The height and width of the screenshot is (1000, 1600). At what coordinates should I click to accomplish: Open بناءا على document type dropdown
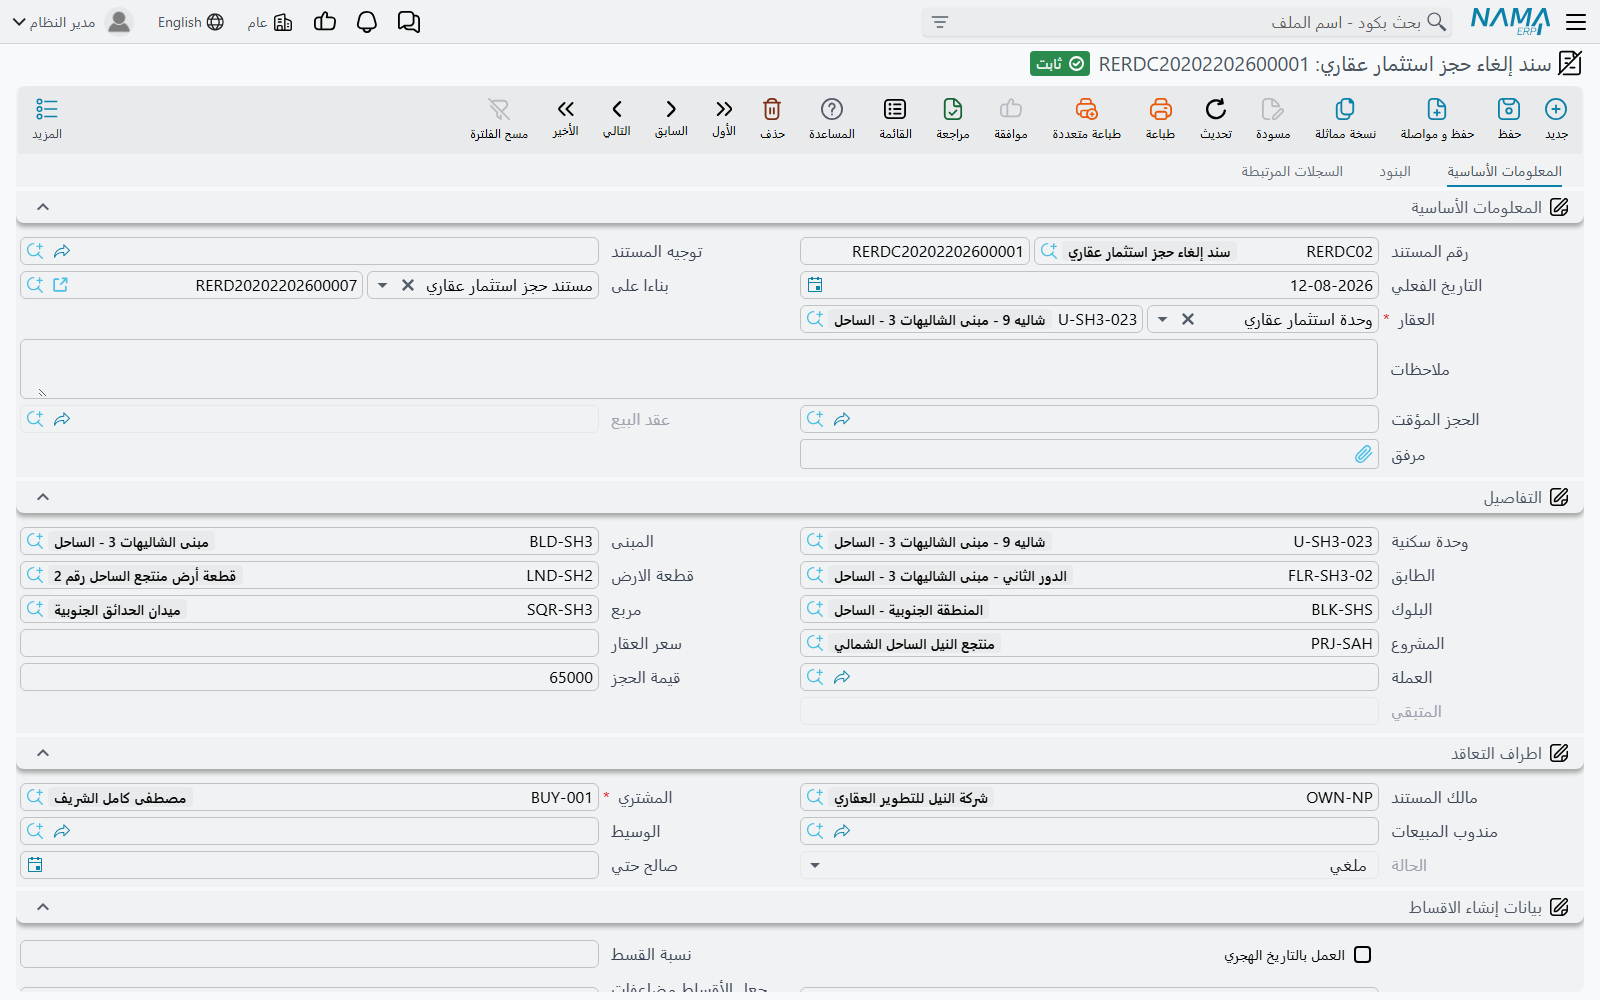click(x=382, y=285)
